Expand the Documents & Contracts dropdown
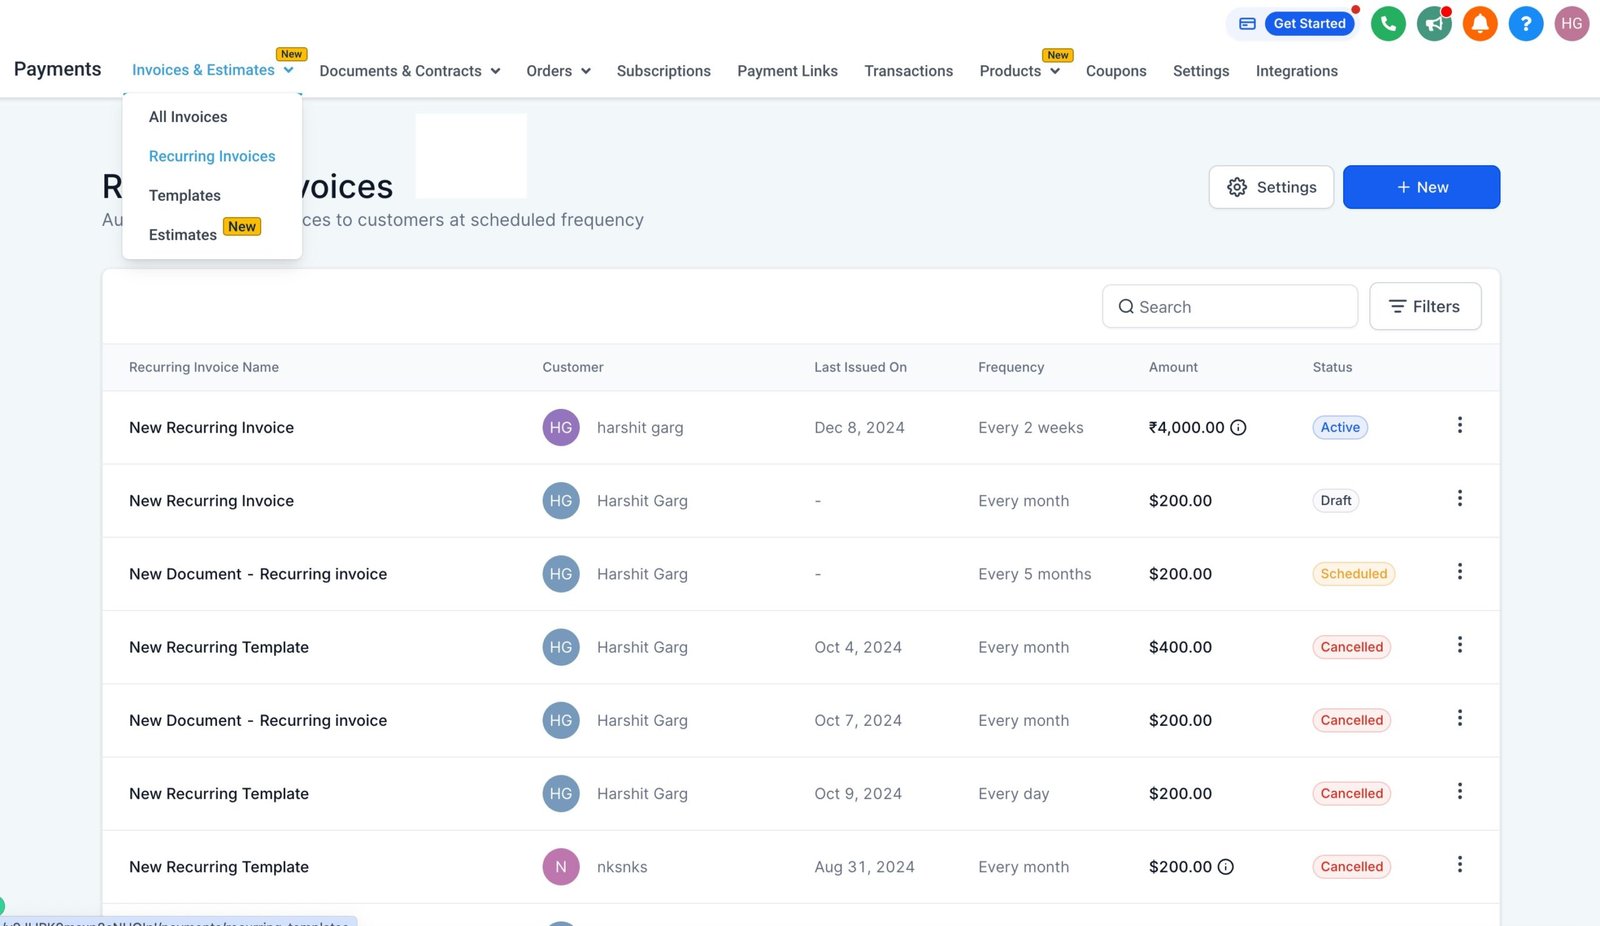Image resolution: width=1600 pixels, height=926 pixels. [x=409, y=71]
